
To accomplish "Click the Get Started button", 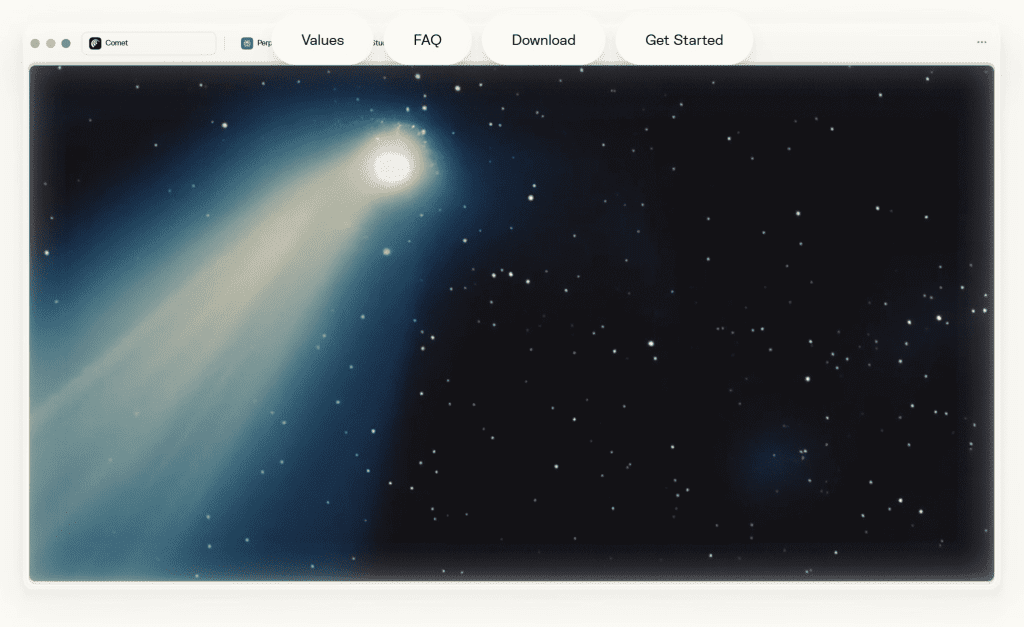I will pos(684,40).
